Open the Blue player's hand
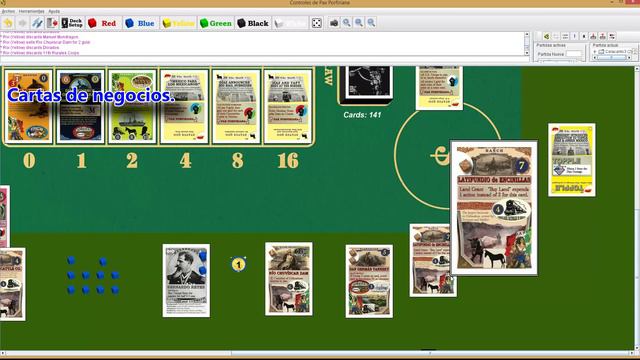The width and height of the screenshot is (640, 360). [140, 23]
